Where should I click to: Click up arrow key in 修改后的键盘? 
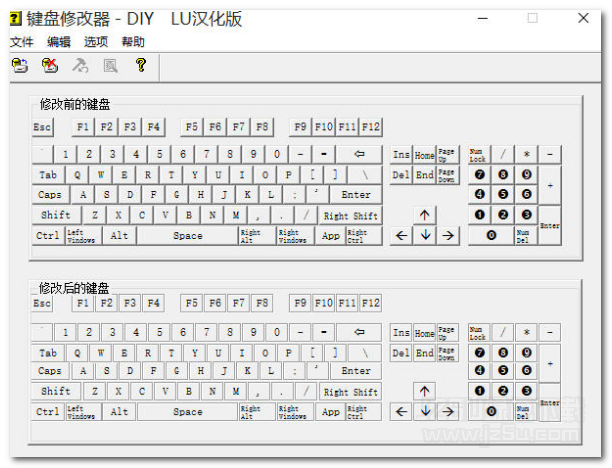click(425, 391)
